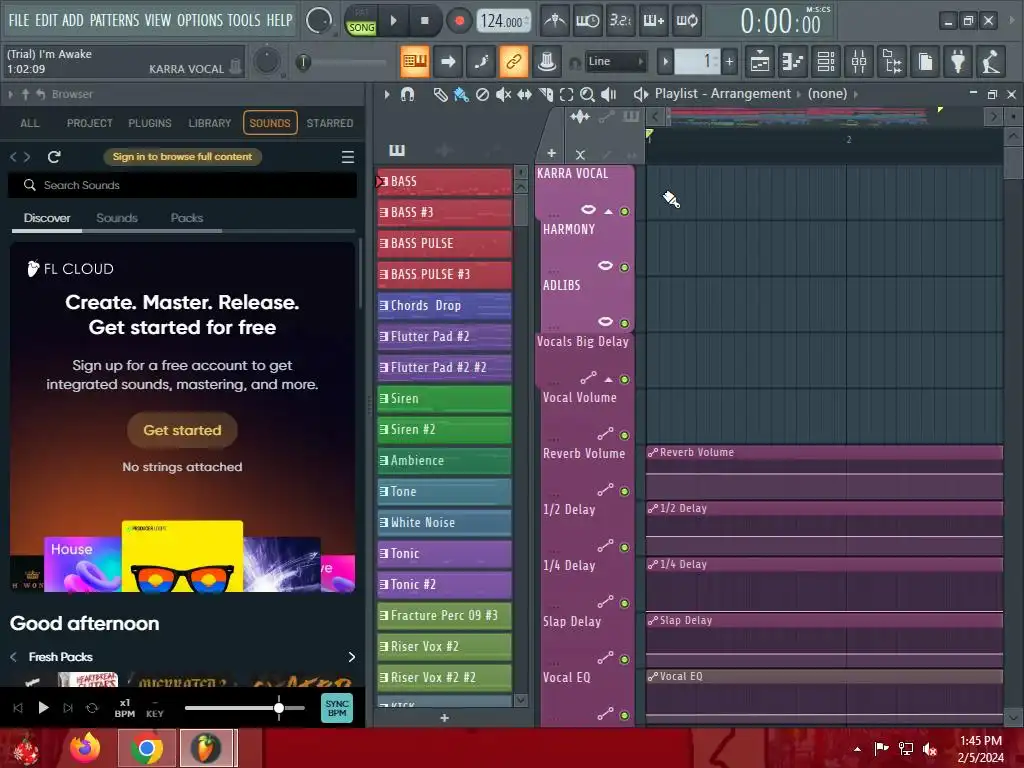Toggle the typing keyboard to piano icon
Screen dimensions: 1024x768
click(415, 62)
